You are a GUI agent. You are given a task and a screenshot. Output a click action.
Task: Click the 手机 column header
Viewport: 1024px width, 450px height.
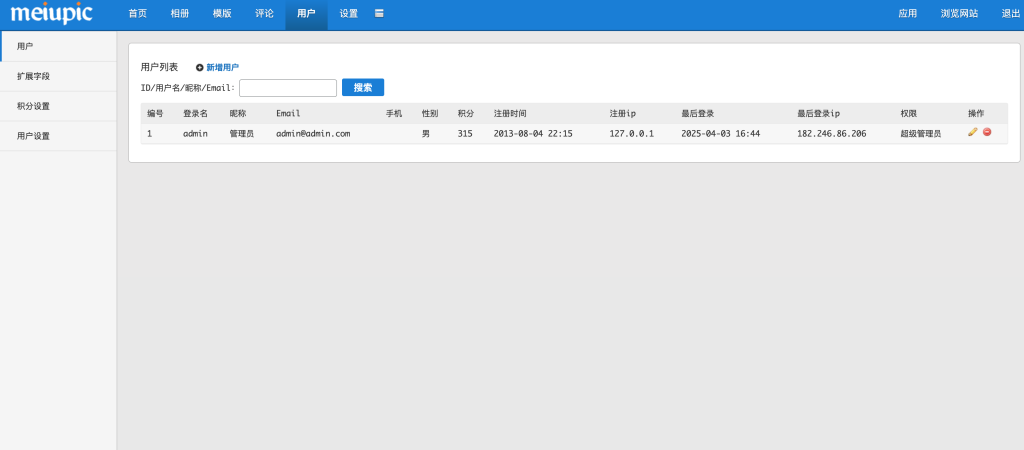click(394, 114)
